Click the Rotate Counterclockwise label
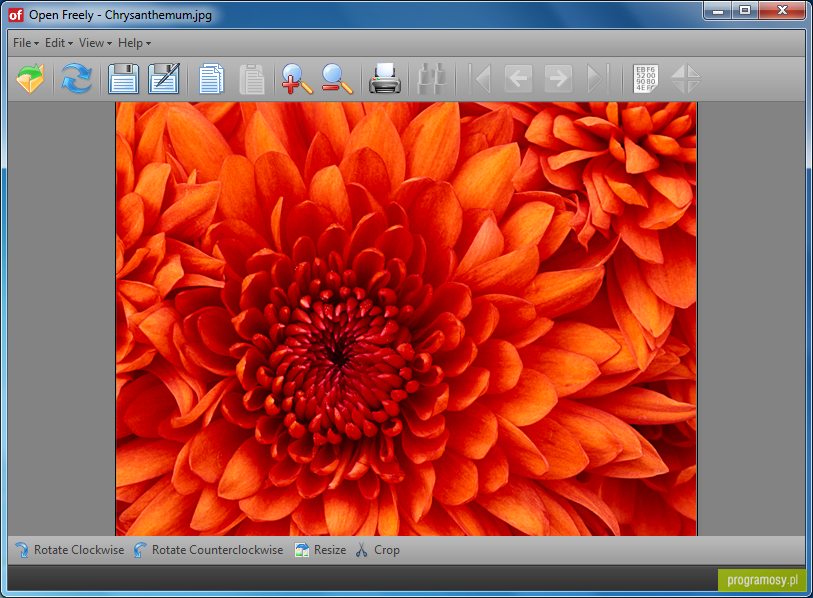This screenshot has width=813, height=598. [x=217, y=550]
